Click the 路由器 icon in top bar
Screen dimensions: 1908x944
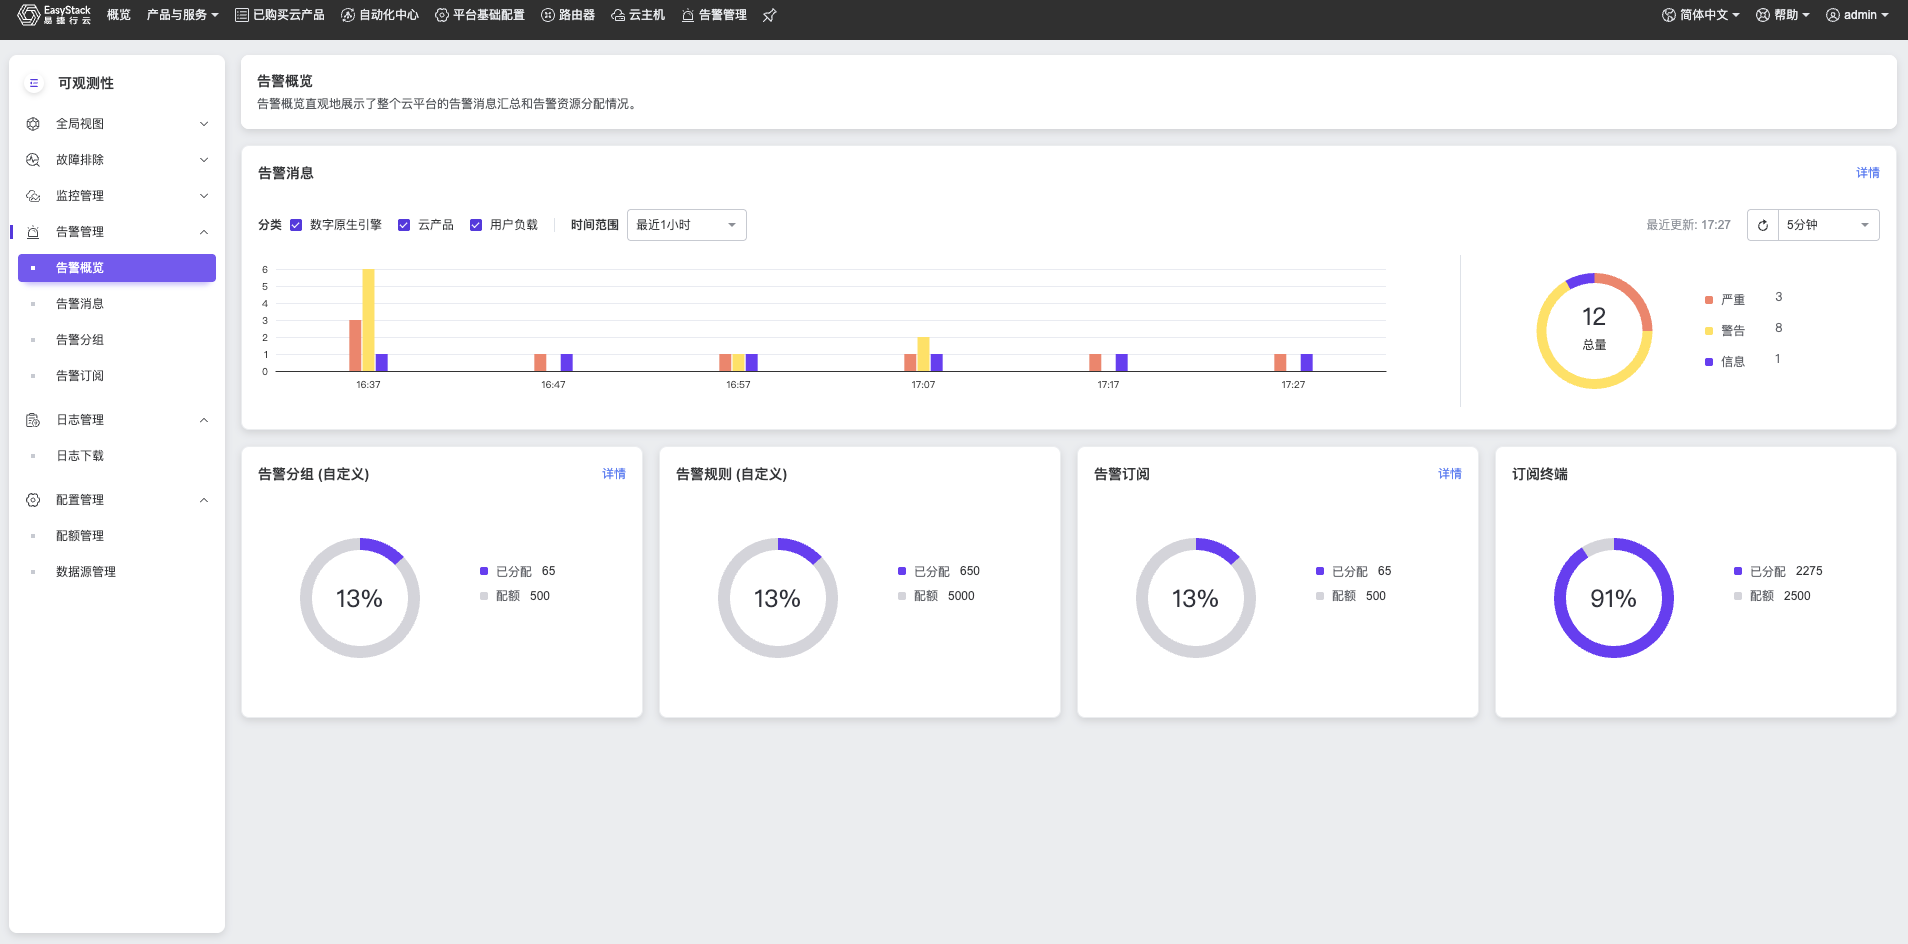pos(547,15)
